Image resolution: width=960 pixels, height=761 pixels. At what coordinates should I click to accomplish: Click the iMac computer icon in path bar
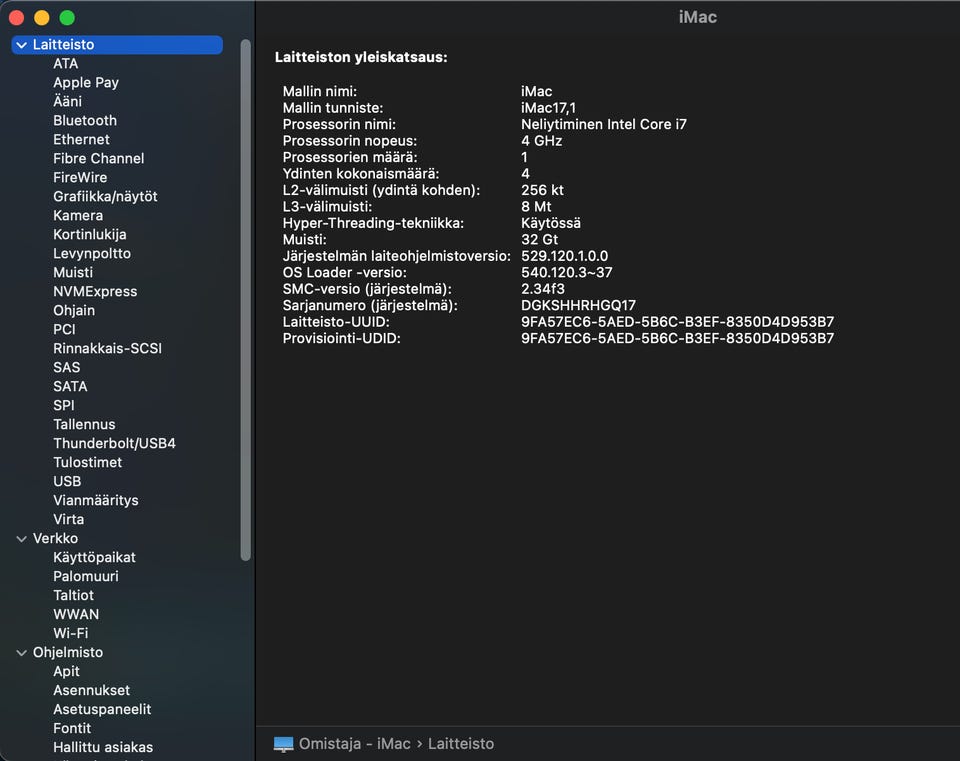pyautogui.click(x=283, y=744)
